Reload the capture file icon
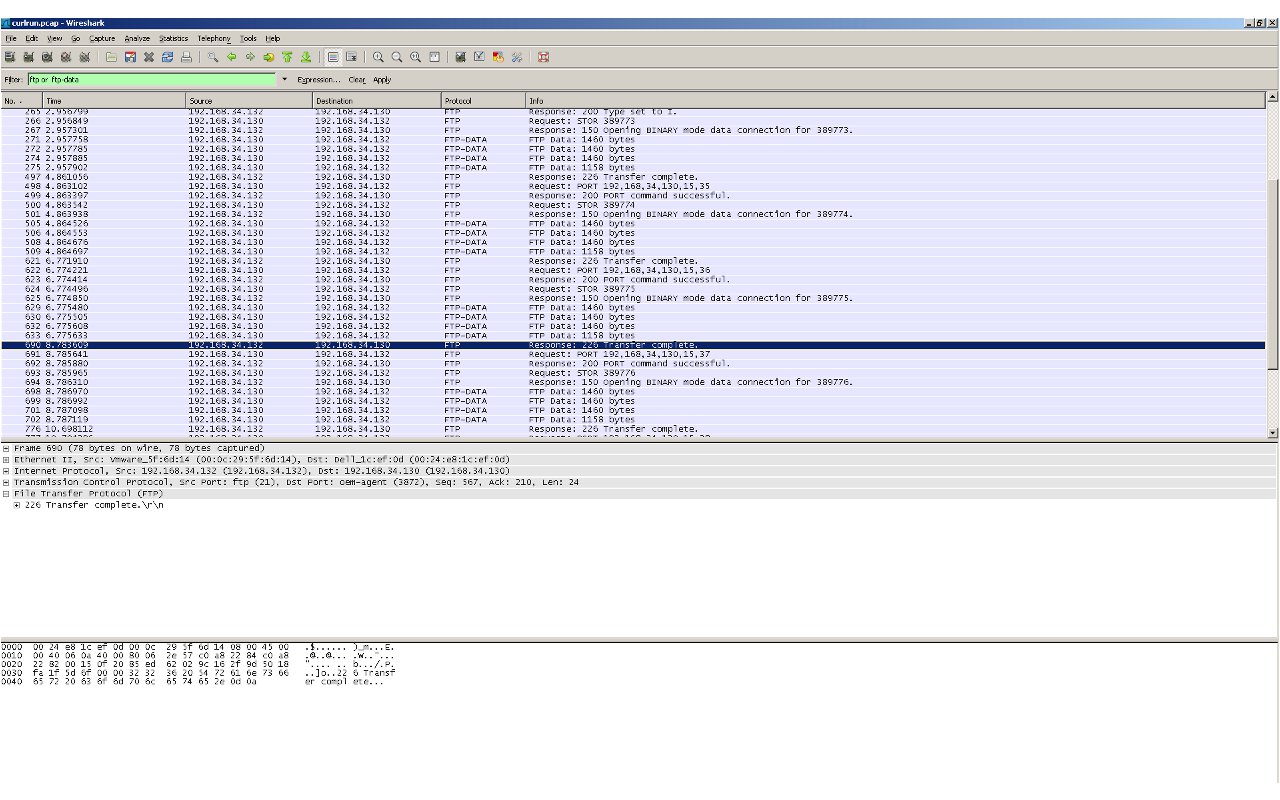The image size is (1280, 800). [167, 57]
